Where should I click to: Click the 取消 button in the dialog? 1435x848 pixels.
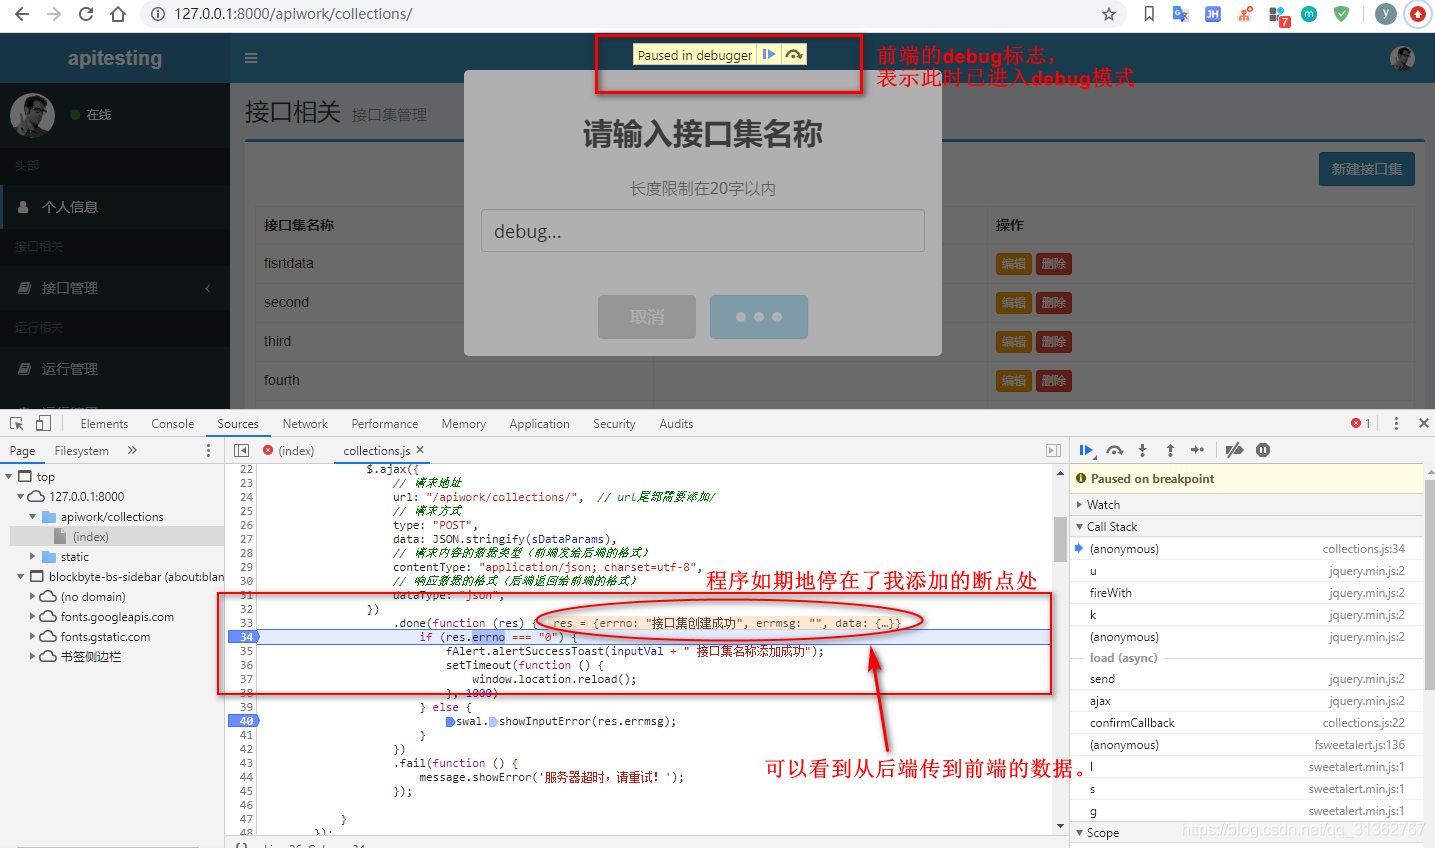tap(646, 316)
